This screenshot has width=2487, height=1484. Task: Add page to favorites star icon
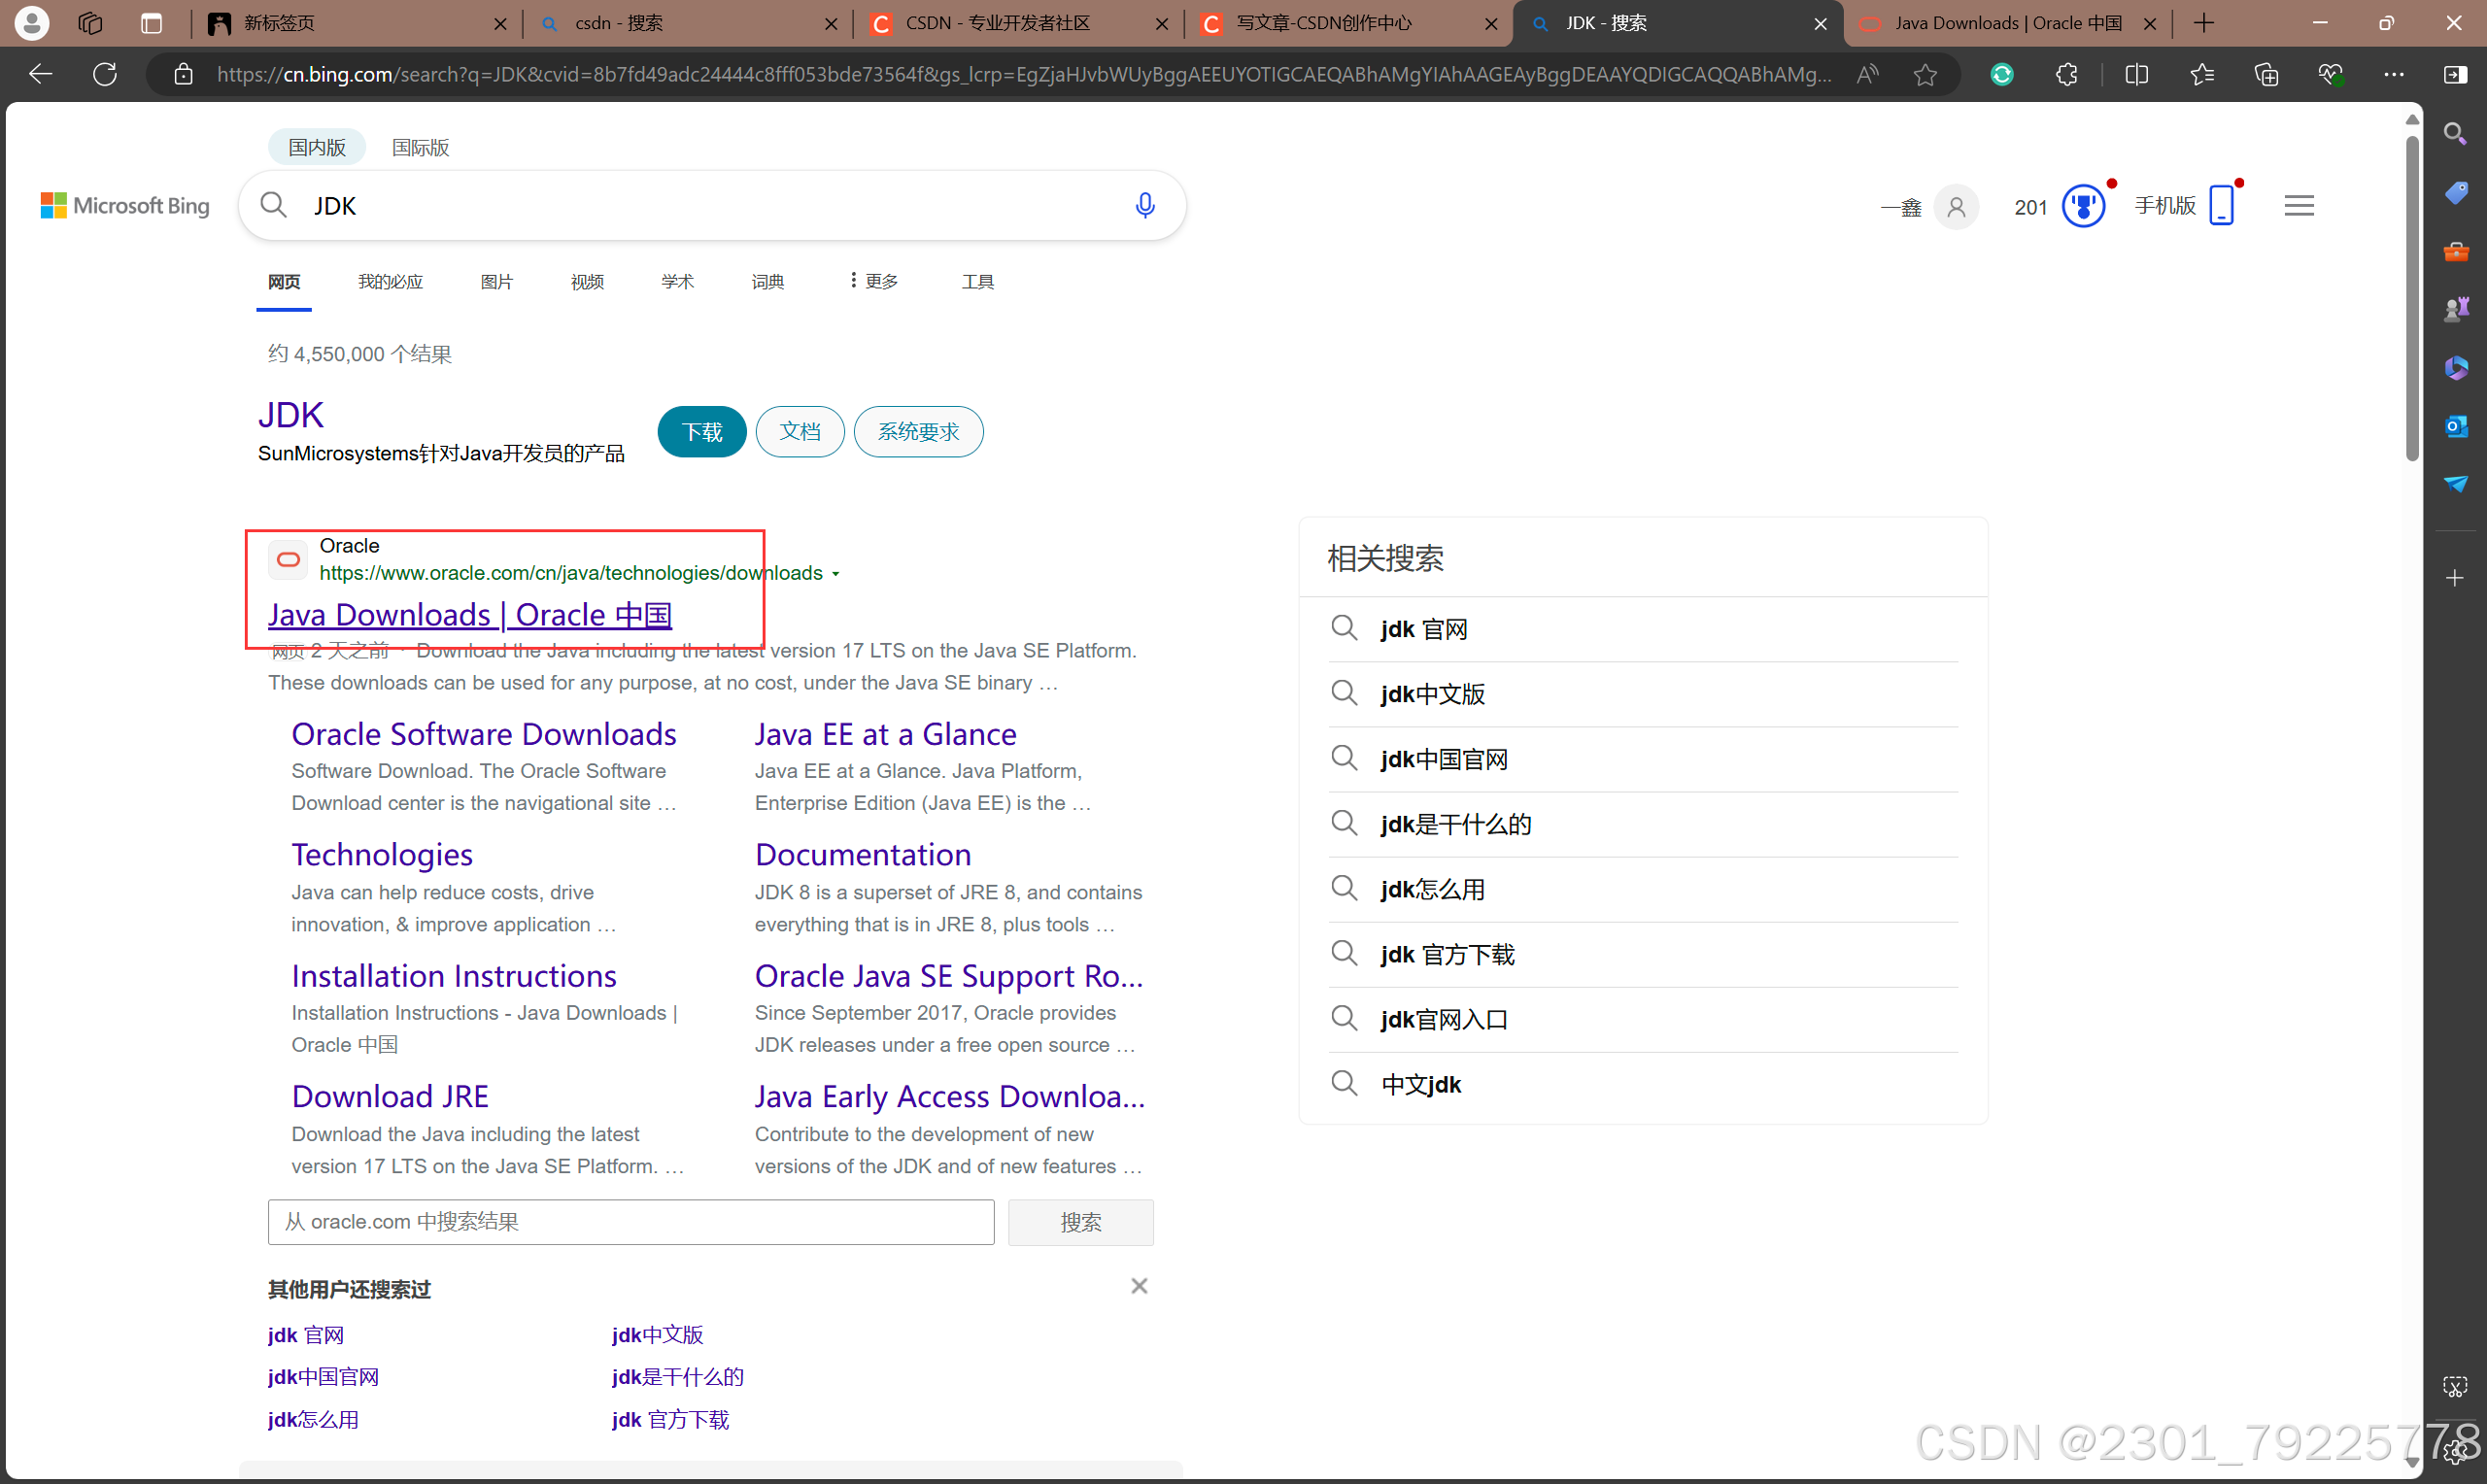pyautogui.click(x=1925, y=74)
